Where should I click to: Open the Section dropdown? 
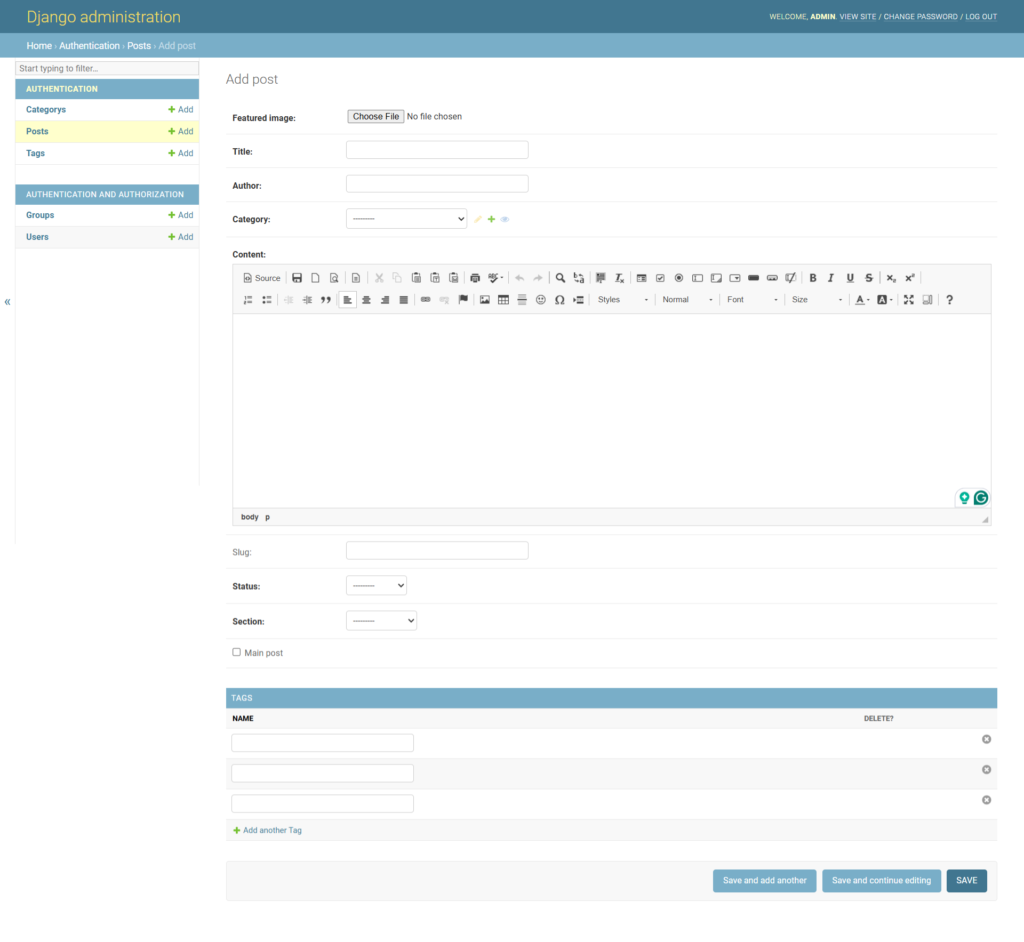[x=381, y=621]
